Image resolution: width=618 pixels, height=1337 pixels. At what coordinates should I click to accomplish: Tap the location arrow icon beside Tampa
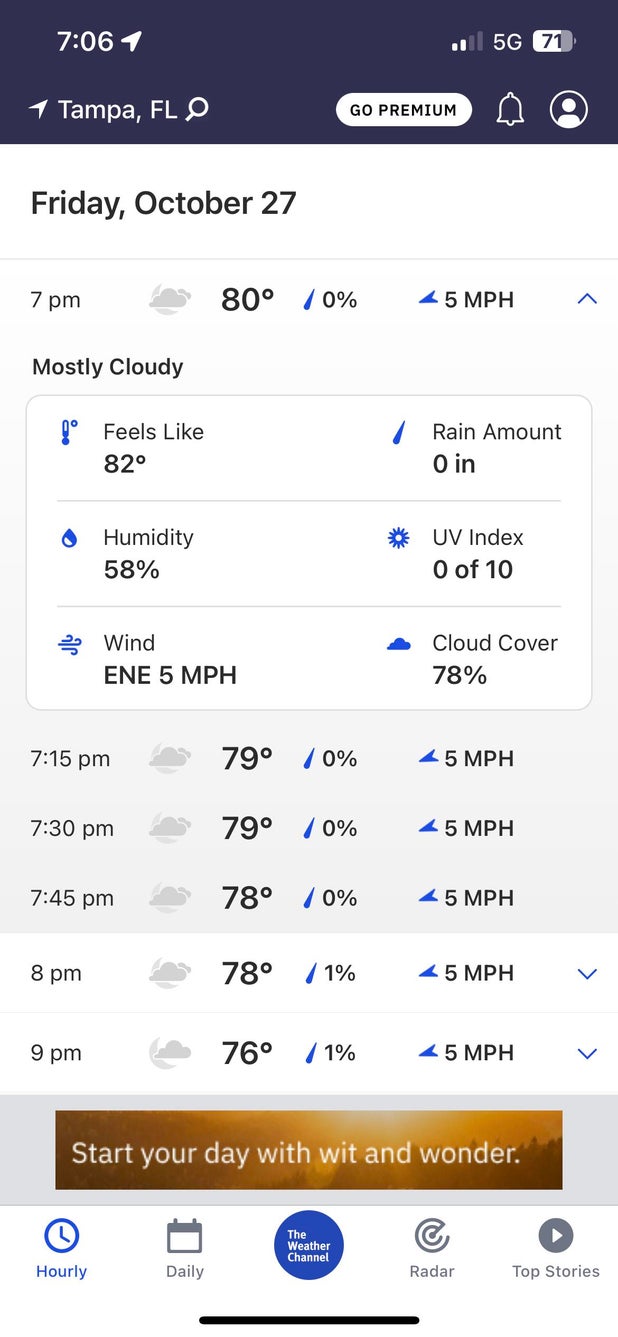(x=39, y=109)
